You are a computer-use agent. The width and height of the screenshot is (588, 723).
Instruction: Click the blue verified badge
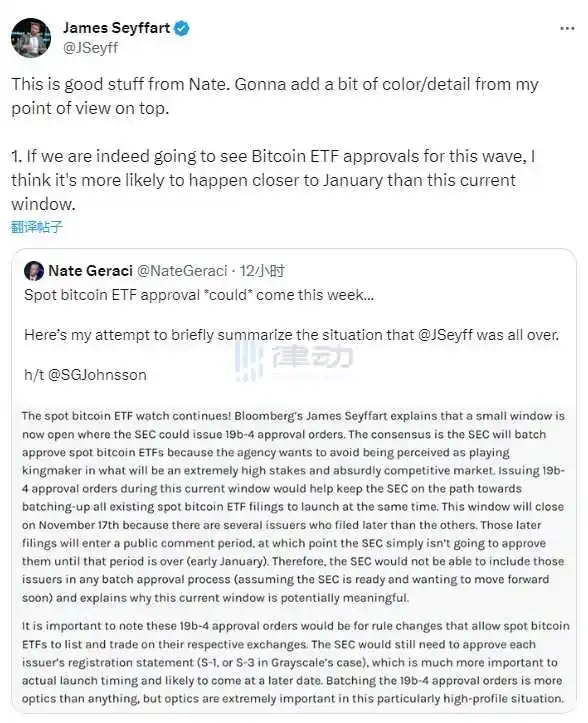pyautogui.click(x=182, y=29)
